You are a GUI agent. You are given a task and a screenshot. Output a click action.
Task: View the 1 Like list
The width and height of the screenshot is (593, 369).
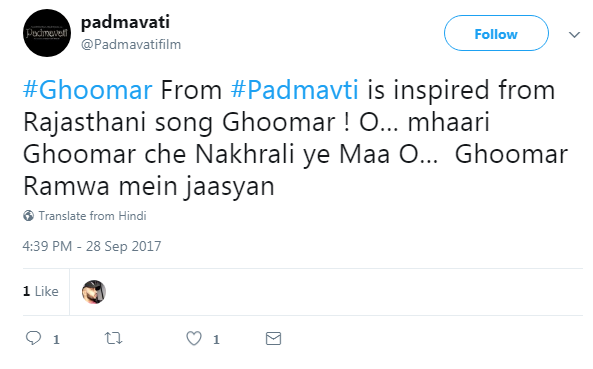coord(41,291)
